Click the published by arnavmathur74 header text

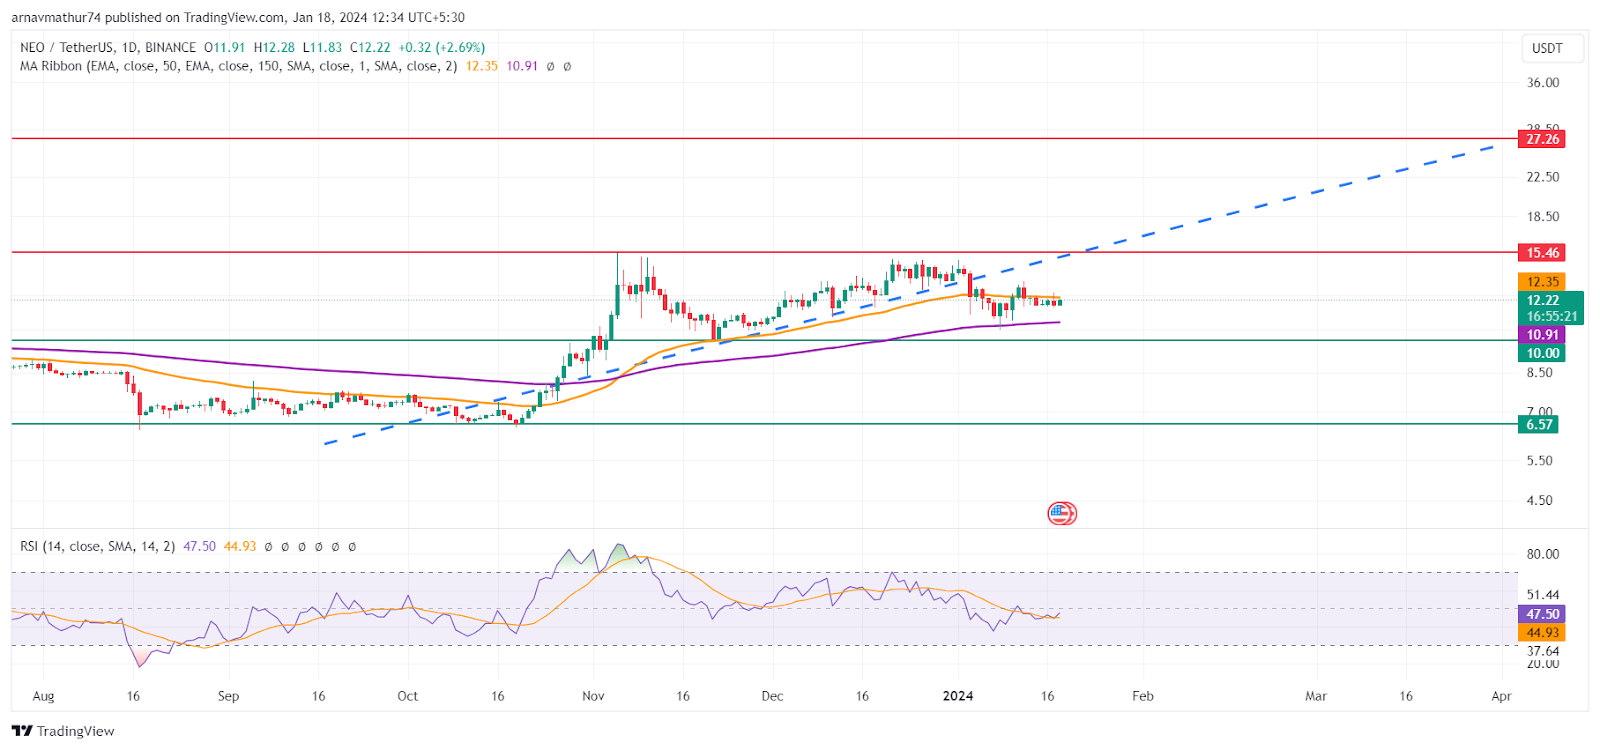click(238, 17)
